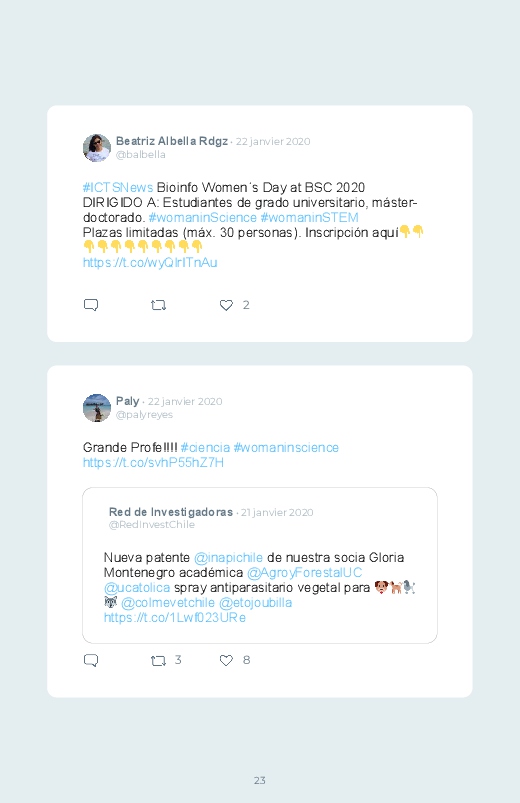Follow link https://t.co/svhP55hZ7H
Image resolution: width=520 pixels, height=803 pixels.
click(x=153, y=463)
